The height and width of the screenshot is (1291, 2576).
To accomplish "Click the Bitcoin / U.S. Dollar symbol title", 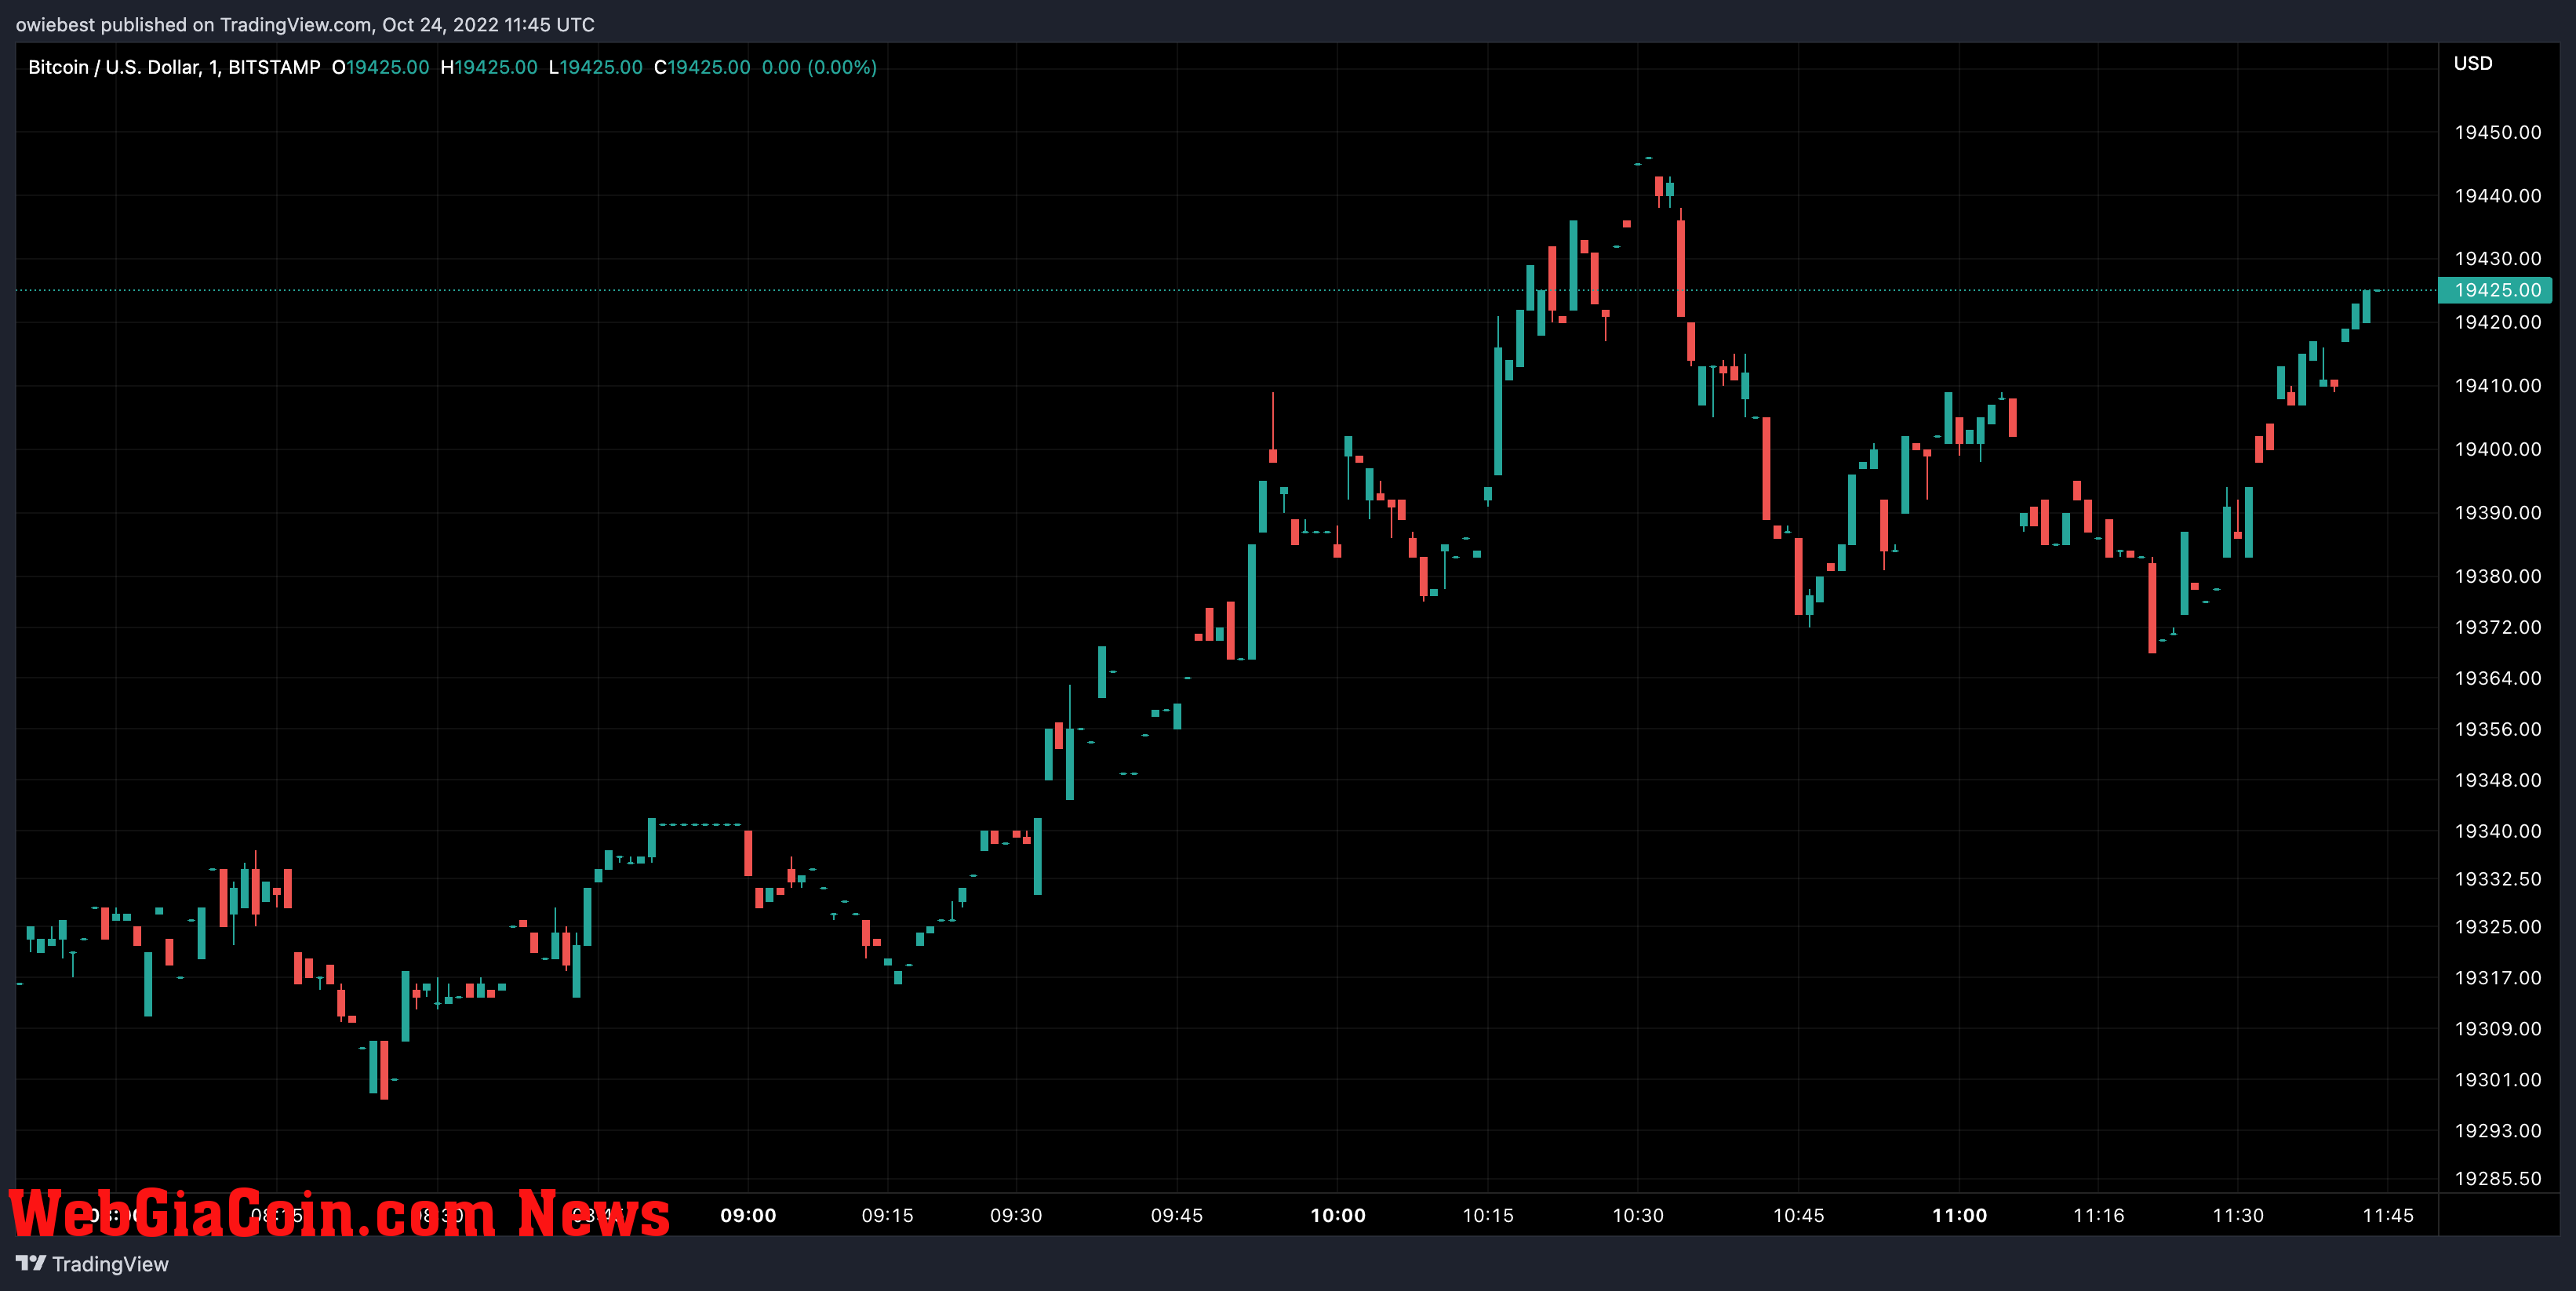I will 174,67.
